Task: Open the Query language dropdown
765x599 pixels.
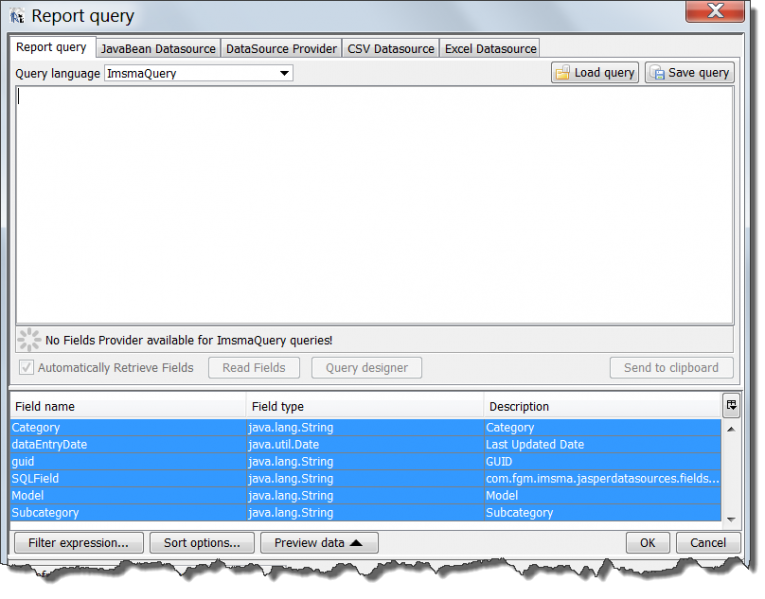Action: [x=284, y=73]
